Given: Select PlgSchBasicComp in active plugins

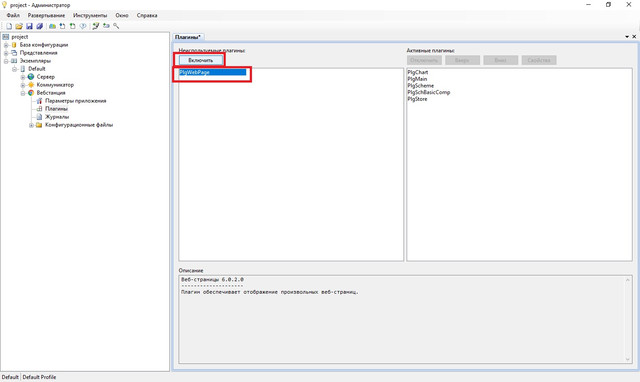Looking at the screenshot, I should click(x=429, y=92).
